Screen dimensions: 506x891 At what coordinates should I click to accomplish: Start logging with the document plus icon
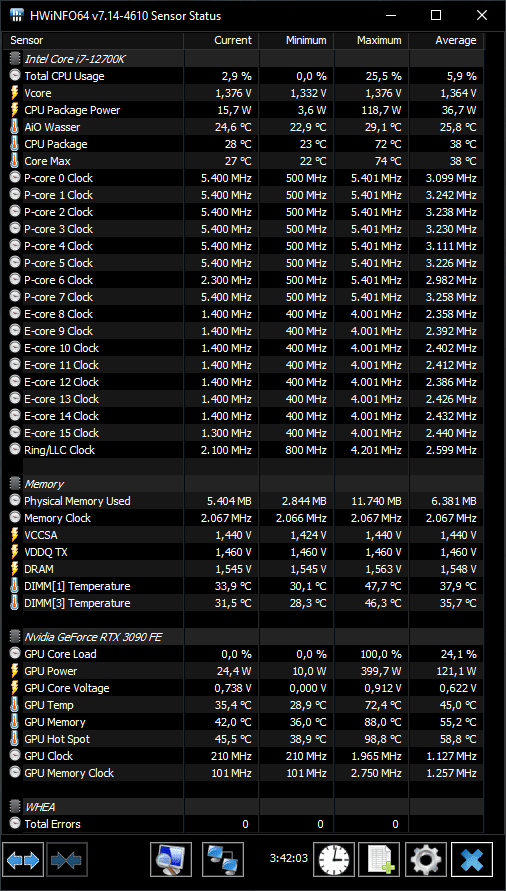coord(379,859)
